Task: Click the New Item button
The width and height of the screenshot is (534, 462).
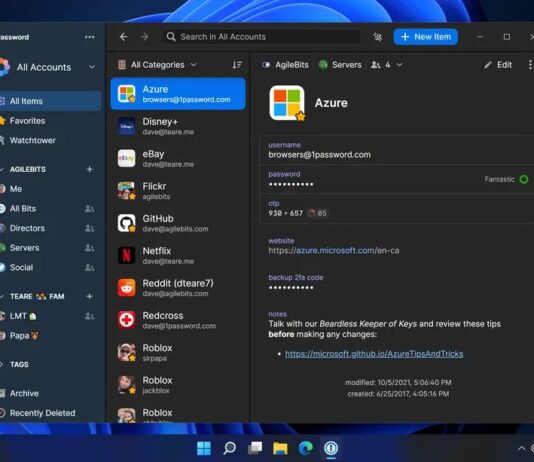Action: (425, 37)
